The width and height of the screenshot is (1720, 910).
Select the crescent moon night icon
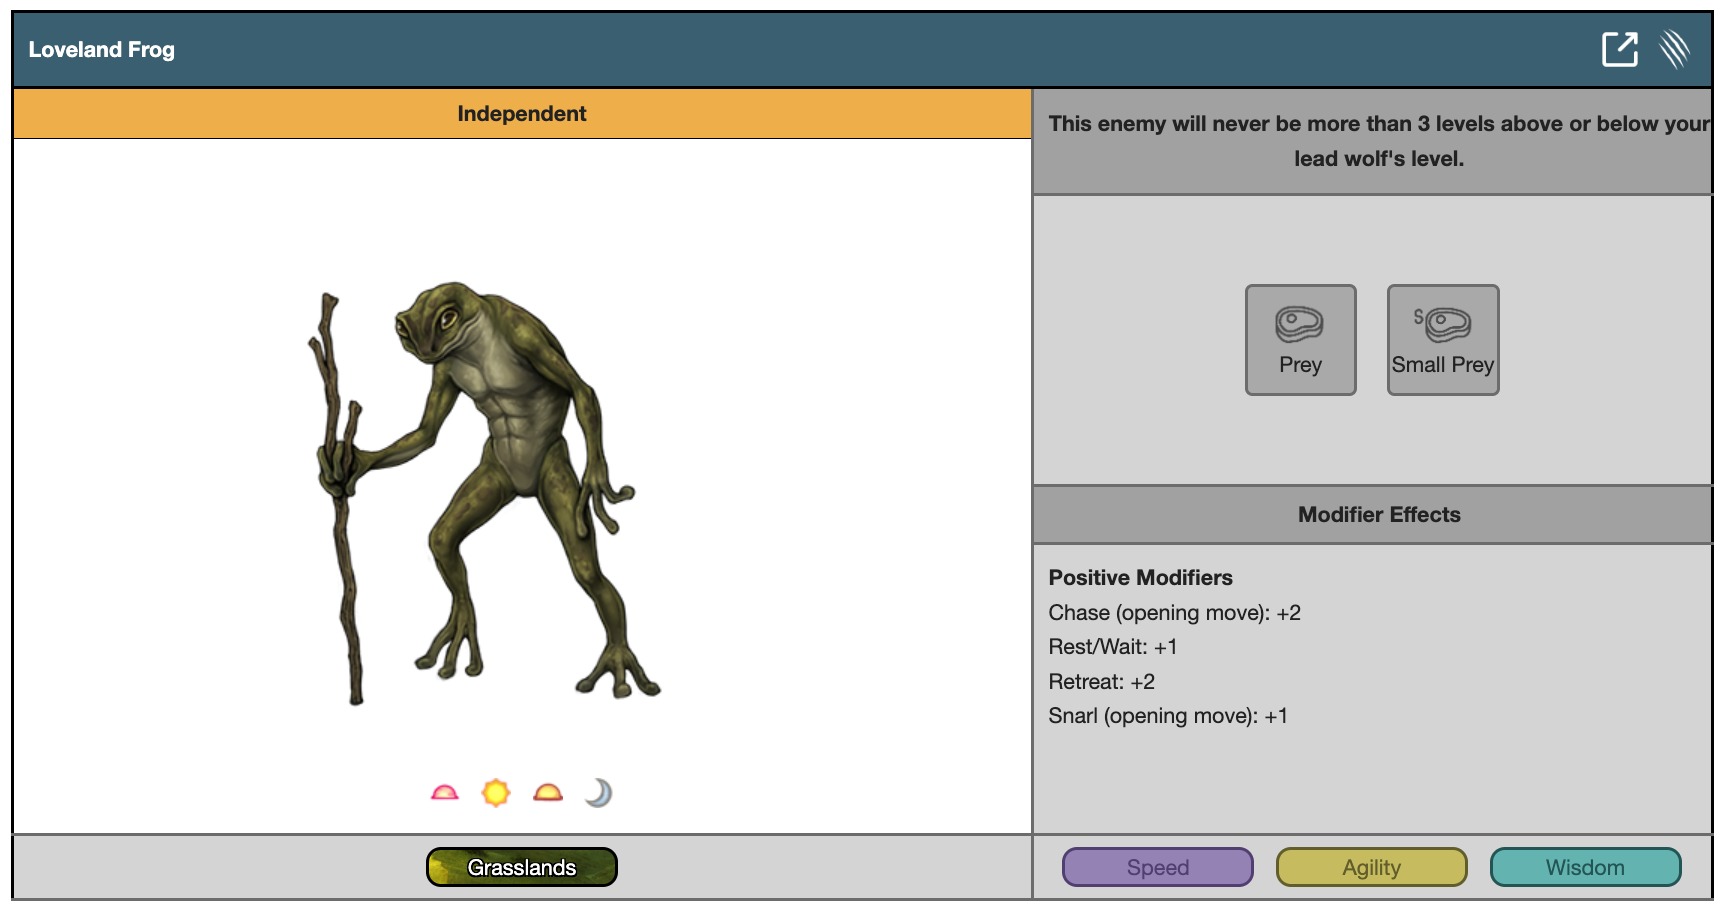pos(598,793)
